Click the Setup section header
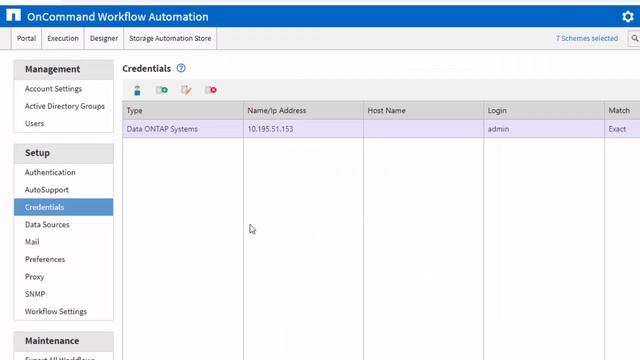This screenshot has width=640, height=360. tap(64, 153)
